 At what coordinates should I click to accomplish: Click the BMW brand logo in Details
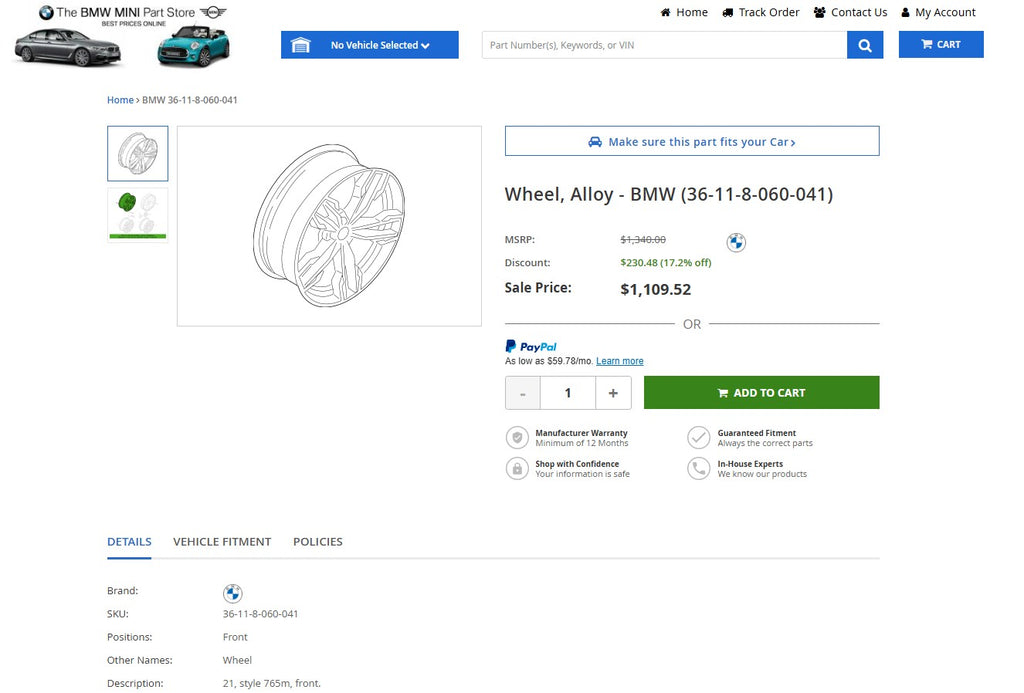coord(232,593)
